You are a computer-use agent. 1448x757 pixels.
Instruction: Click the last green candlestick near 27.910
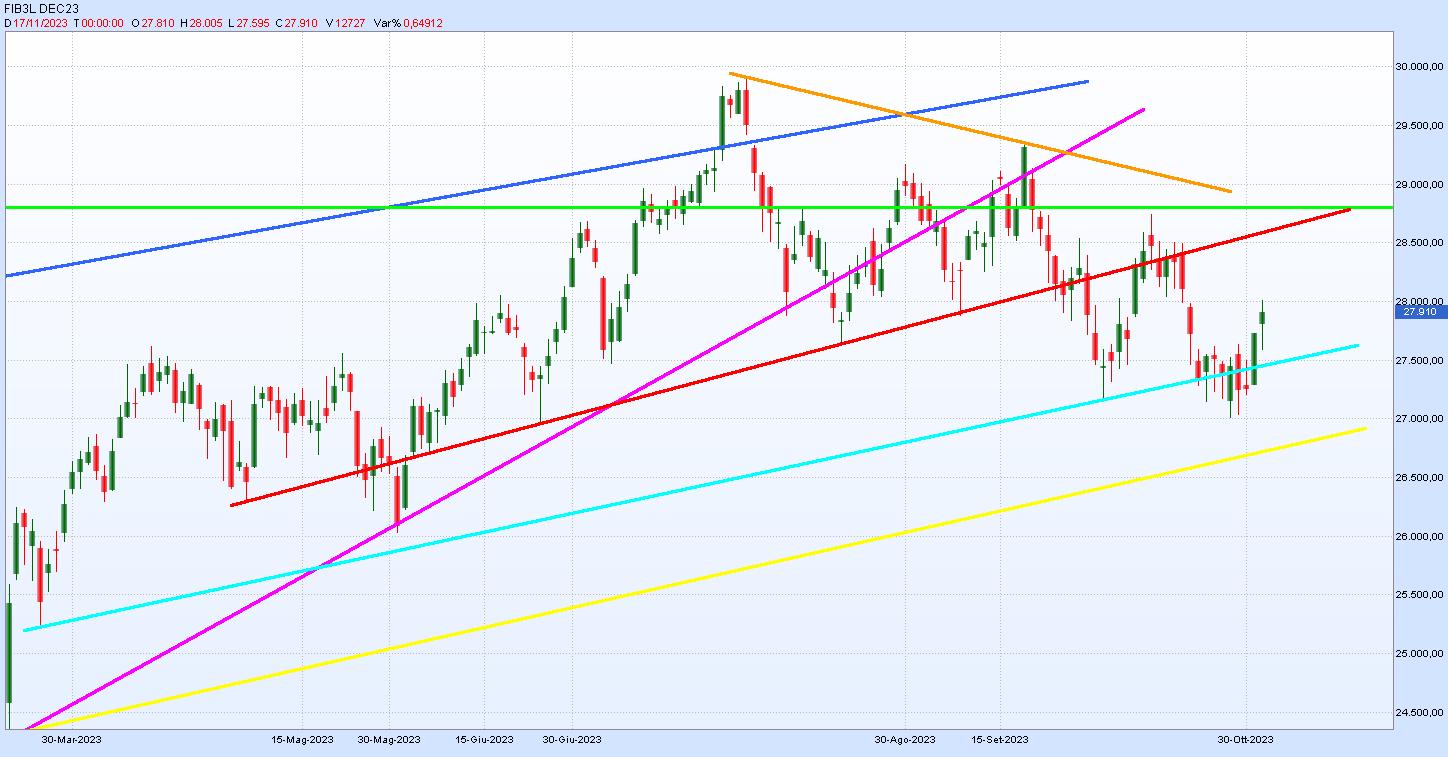tap(1262, 318)
